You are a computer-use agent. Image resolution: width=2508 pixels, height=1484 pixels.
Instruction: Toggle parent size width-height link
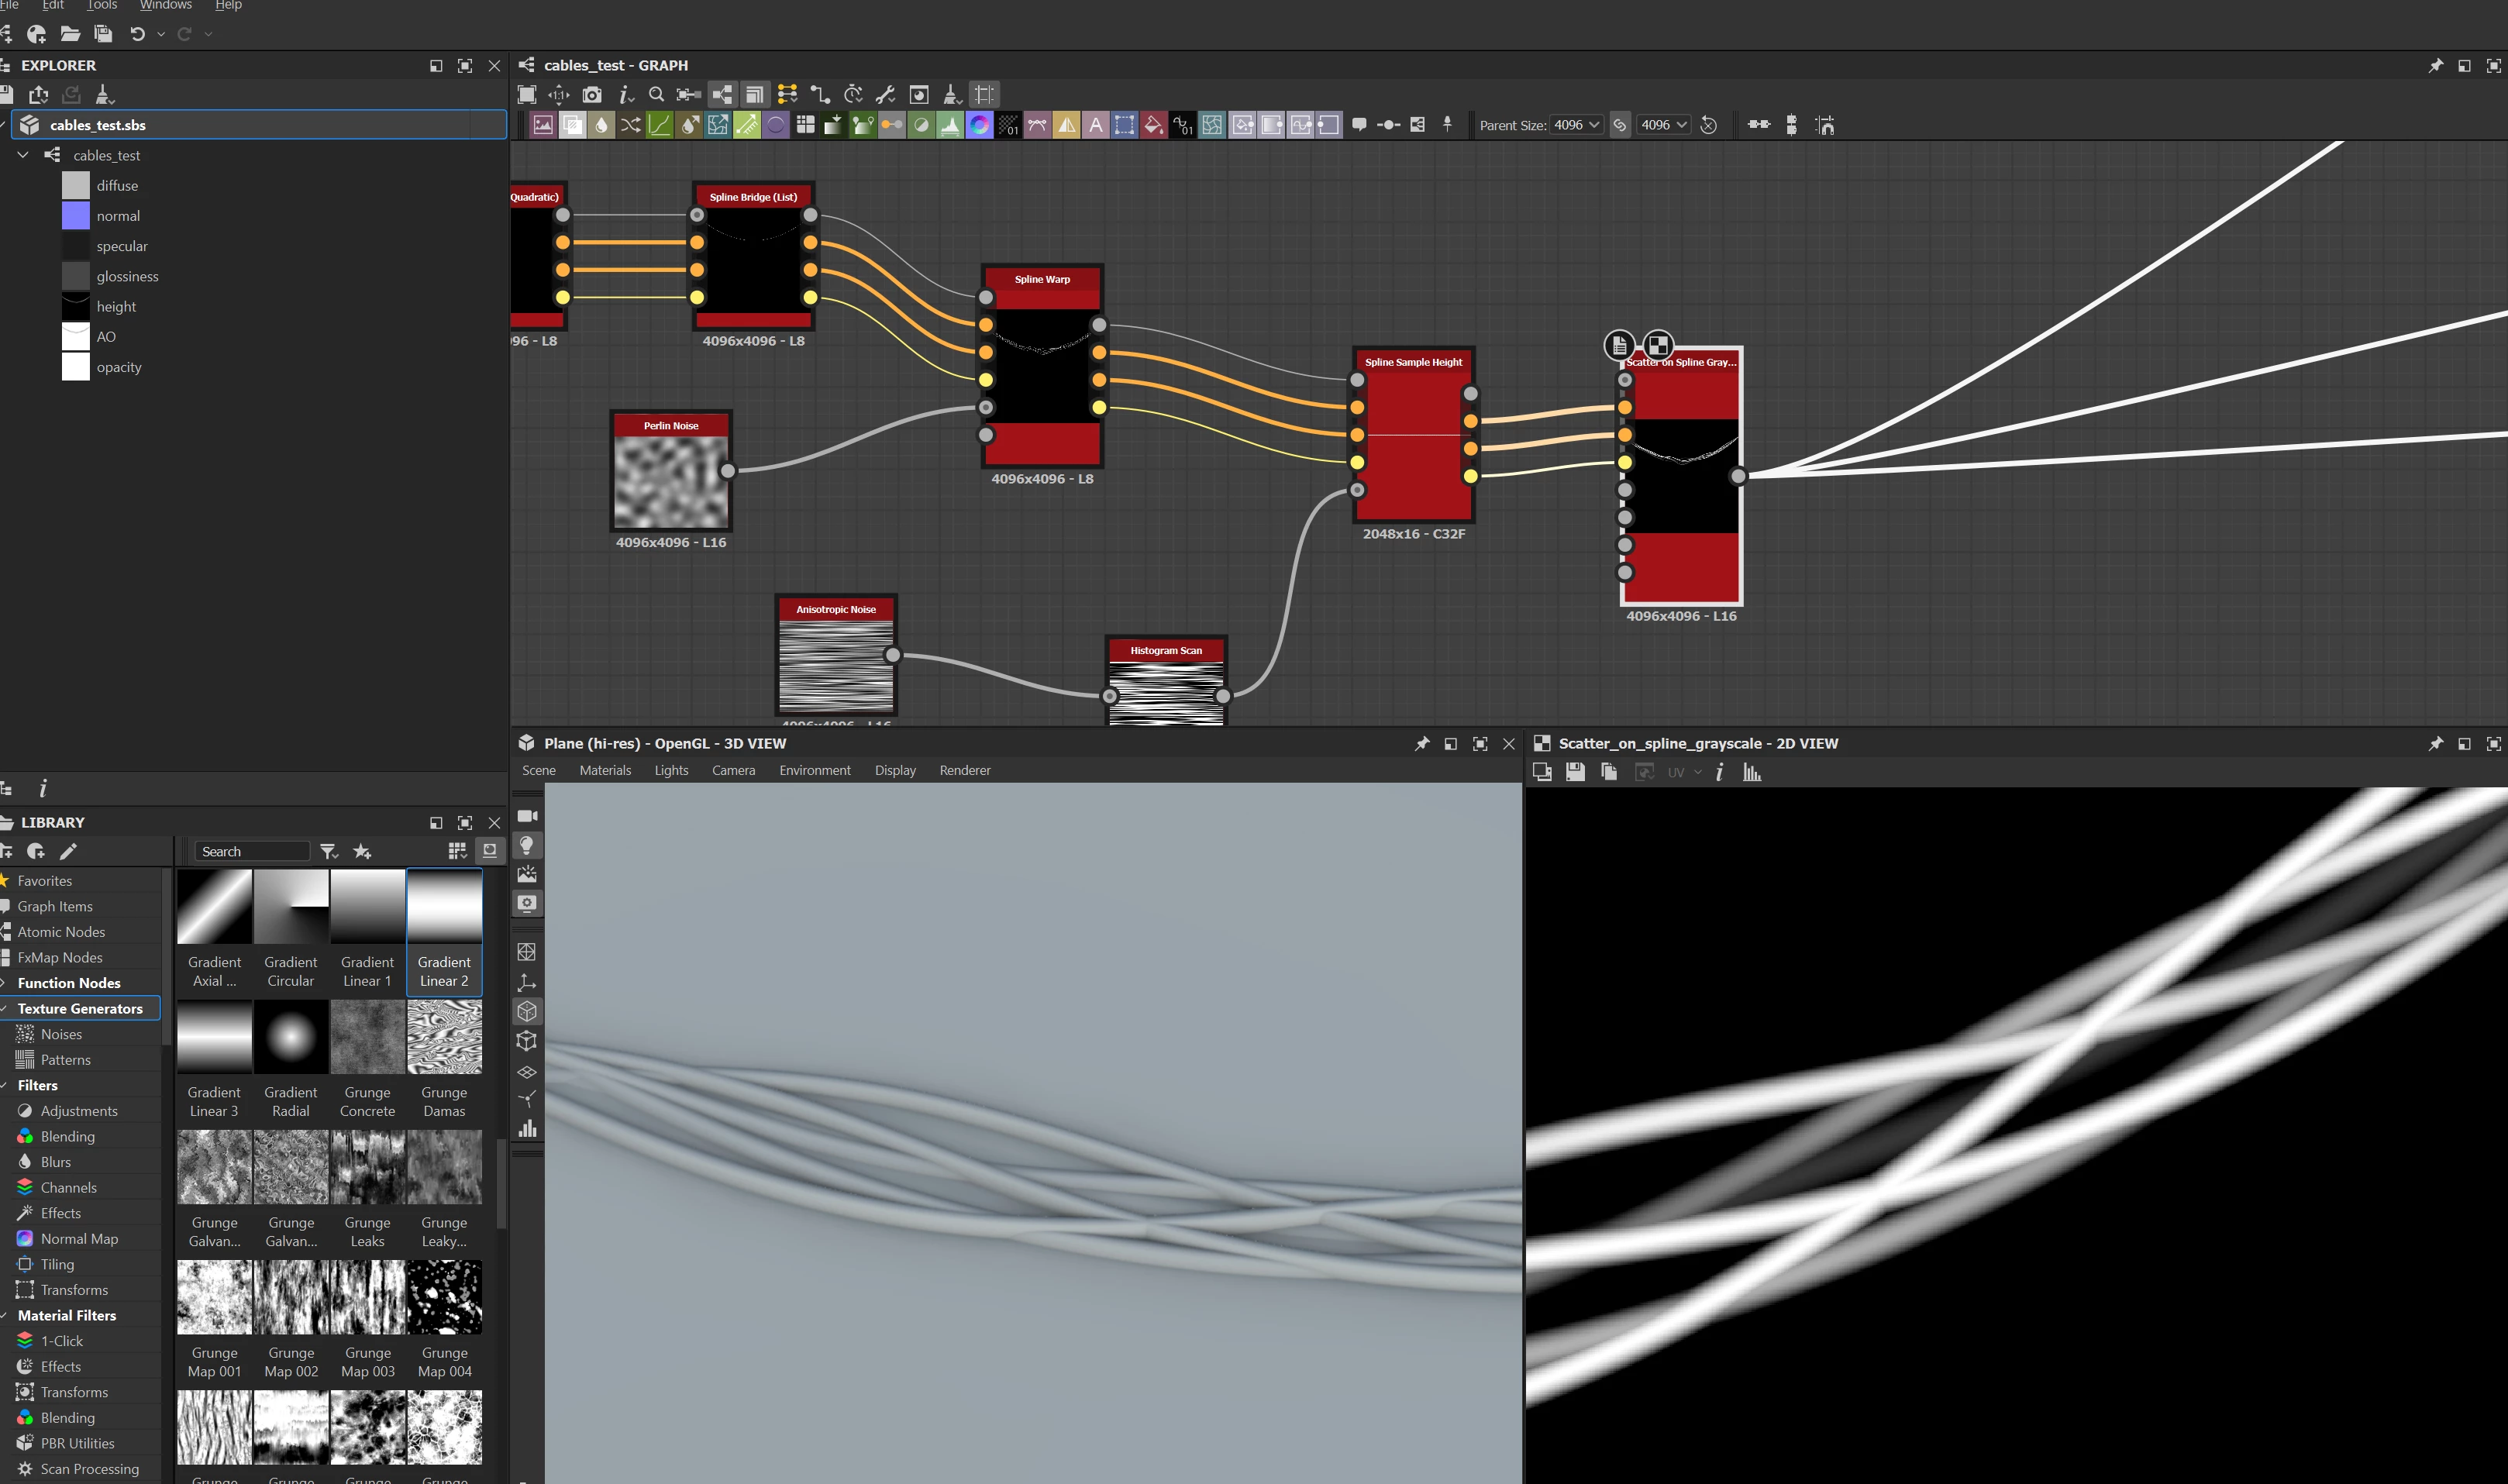pyautogui.click(x=1620, y=125)
